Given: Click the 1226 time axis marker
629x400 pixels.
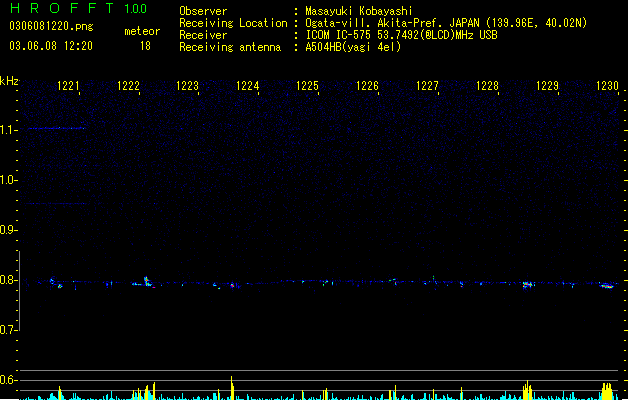Looking at the screenshot, I should click(x=367, y=86).
